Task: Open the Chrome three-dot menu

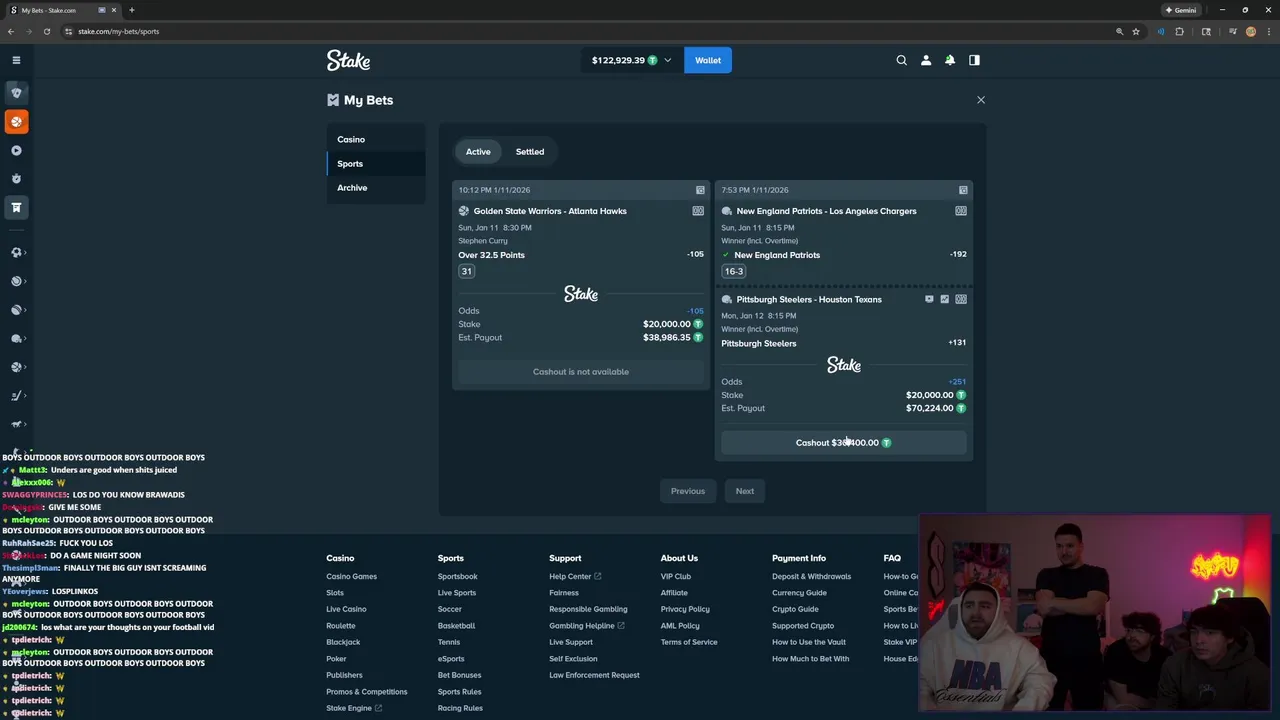Action: click(1268, 31)
